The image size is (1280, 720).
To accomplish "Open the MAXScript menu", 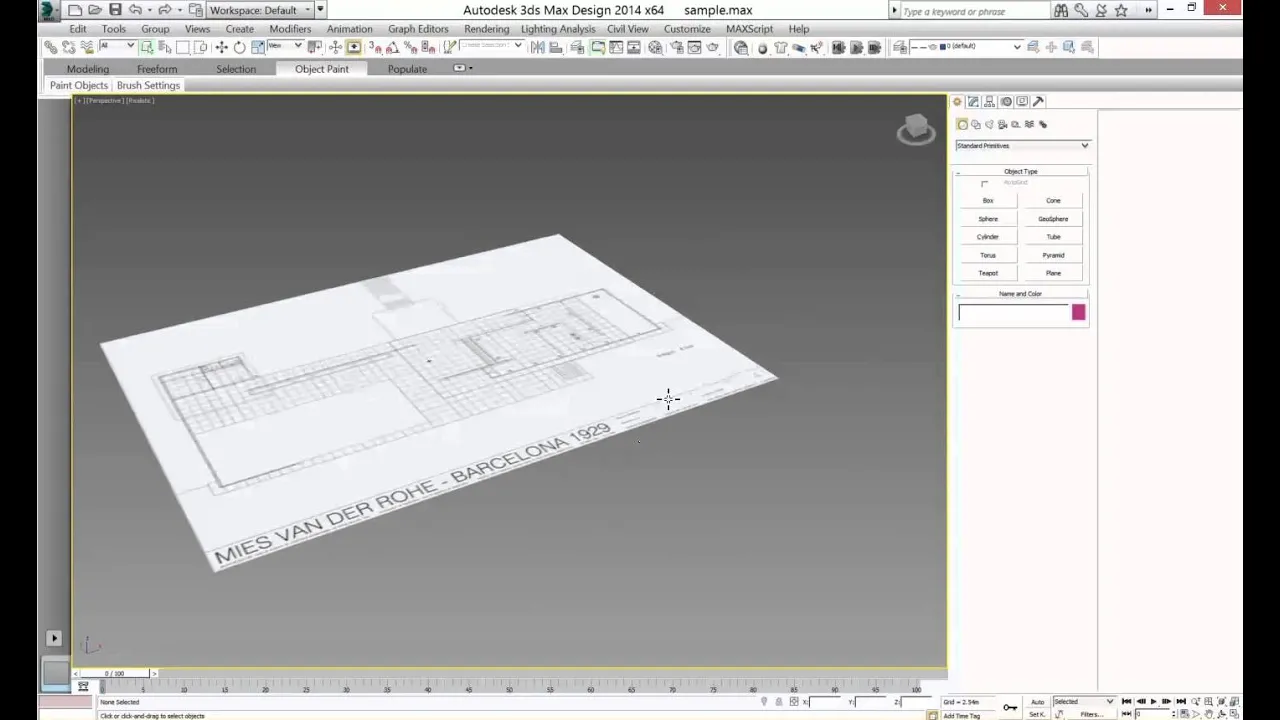I will click(749, 29).
